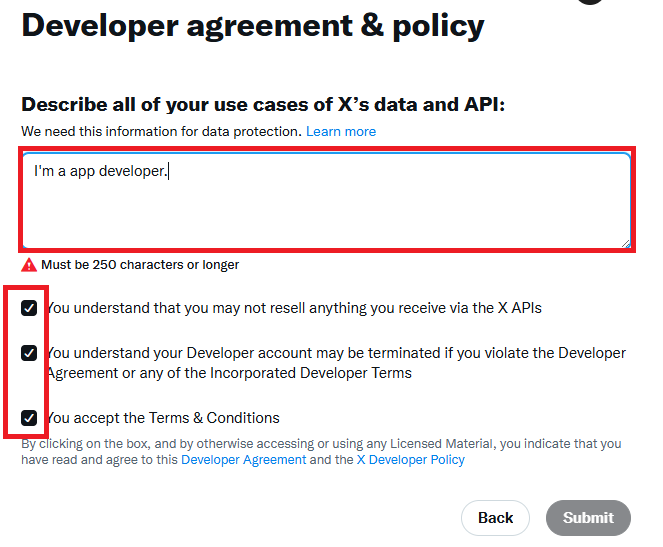Click the Submit button
The width and height of the screenshot is (663, 547).
coord(588,518)
